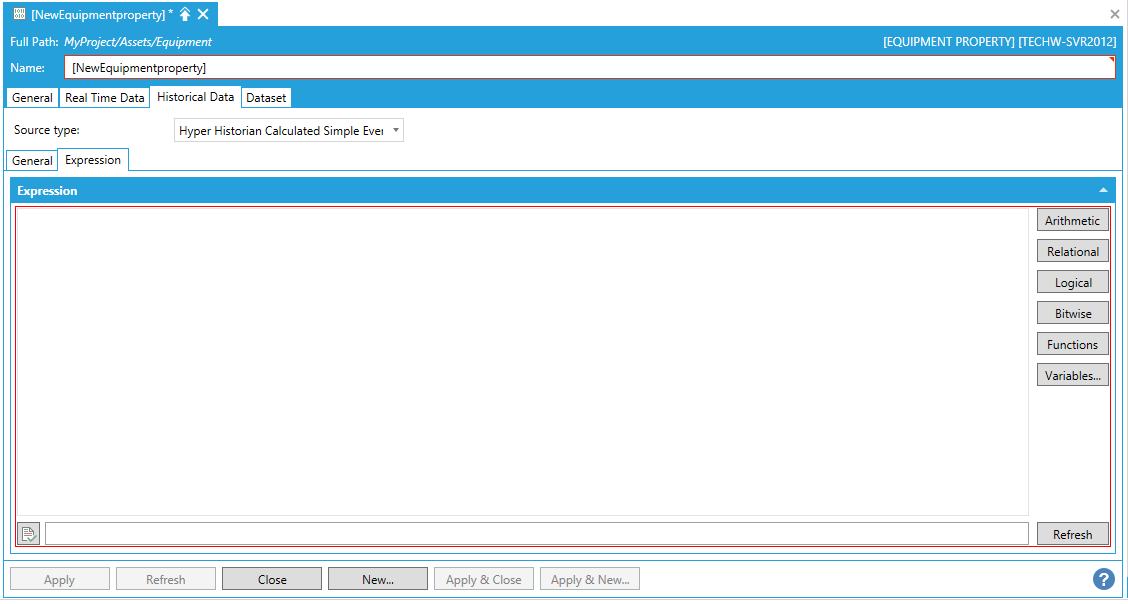Select the General sub-tab below Source type
The image size is (1128, 604).
pos(32,161)
